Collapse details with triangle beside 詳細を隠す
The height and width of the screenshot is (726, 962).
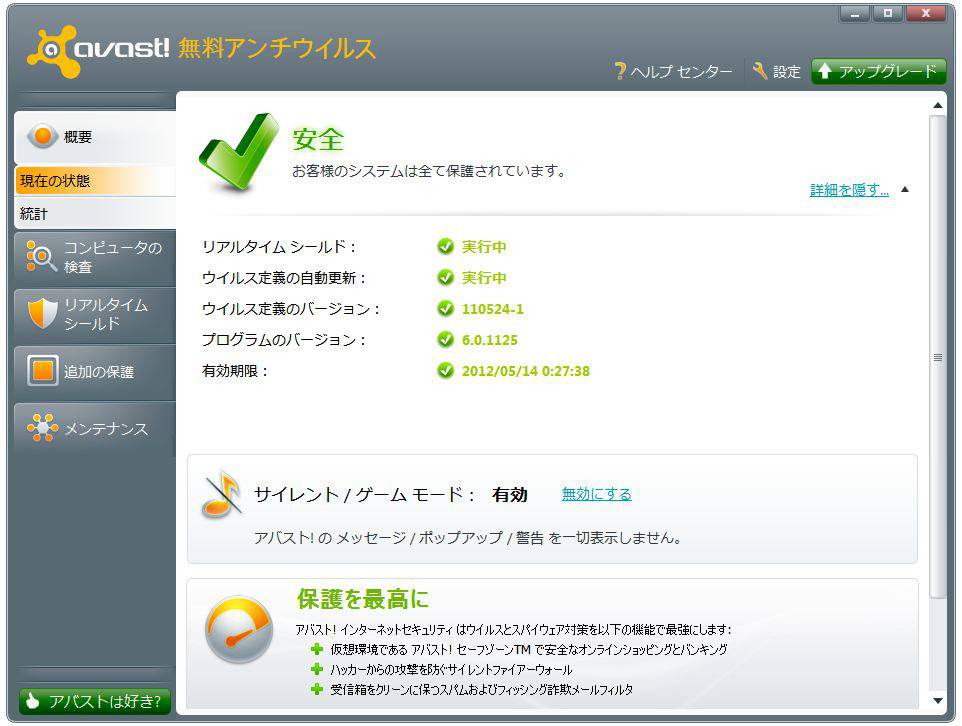tap(905, 189)
